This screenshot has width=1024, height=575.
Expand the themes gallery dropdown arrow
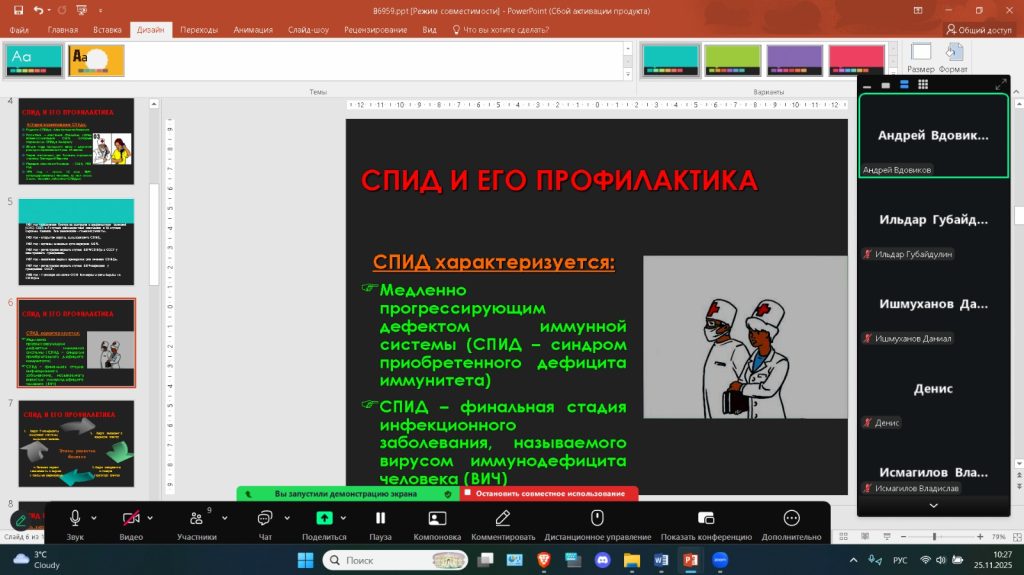pyautogui.click(x=626, y=74)
